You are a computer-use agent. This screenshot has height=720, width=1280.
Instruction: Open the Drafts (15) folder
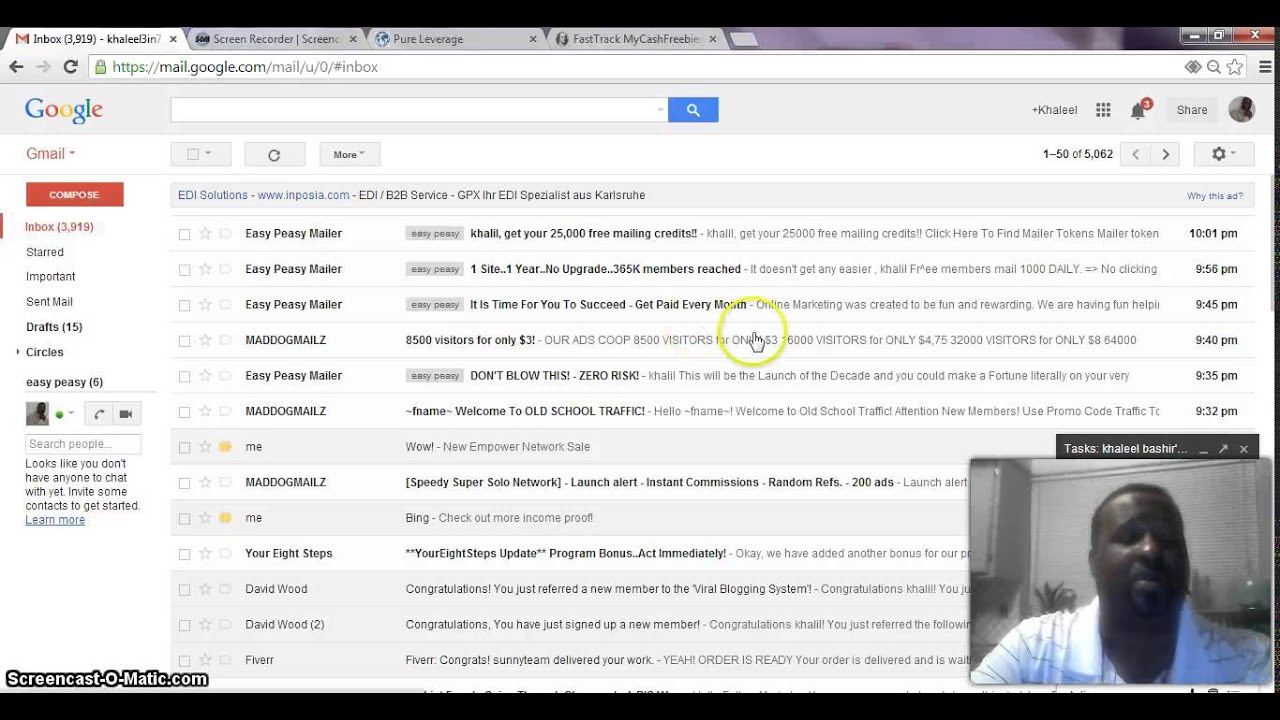tap(54, 327)
